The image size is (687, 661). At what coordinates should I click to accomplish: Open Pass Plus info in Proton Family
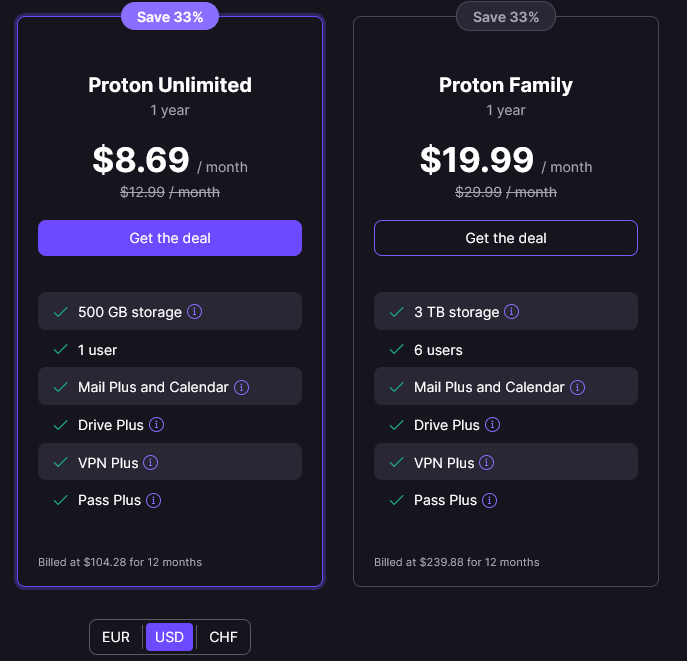[x=489, y=500]
